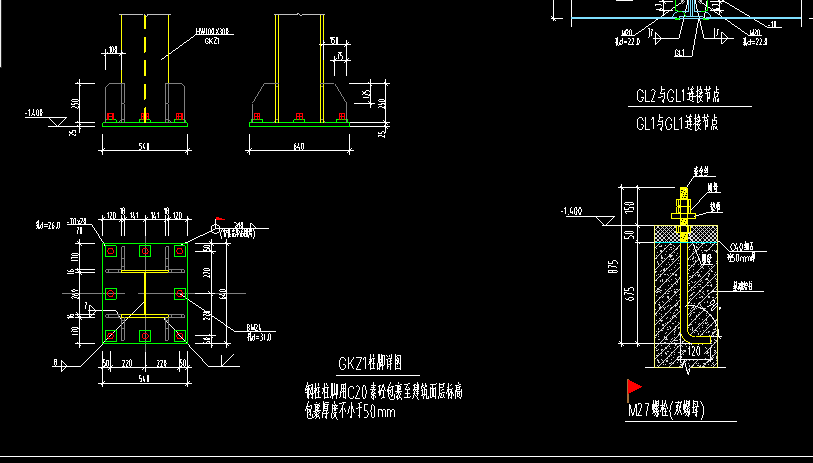Select 50 grout thickness dimension in bolt detail
The height and width of the screenshot is (463, 813).
click(x=630, y=234)
